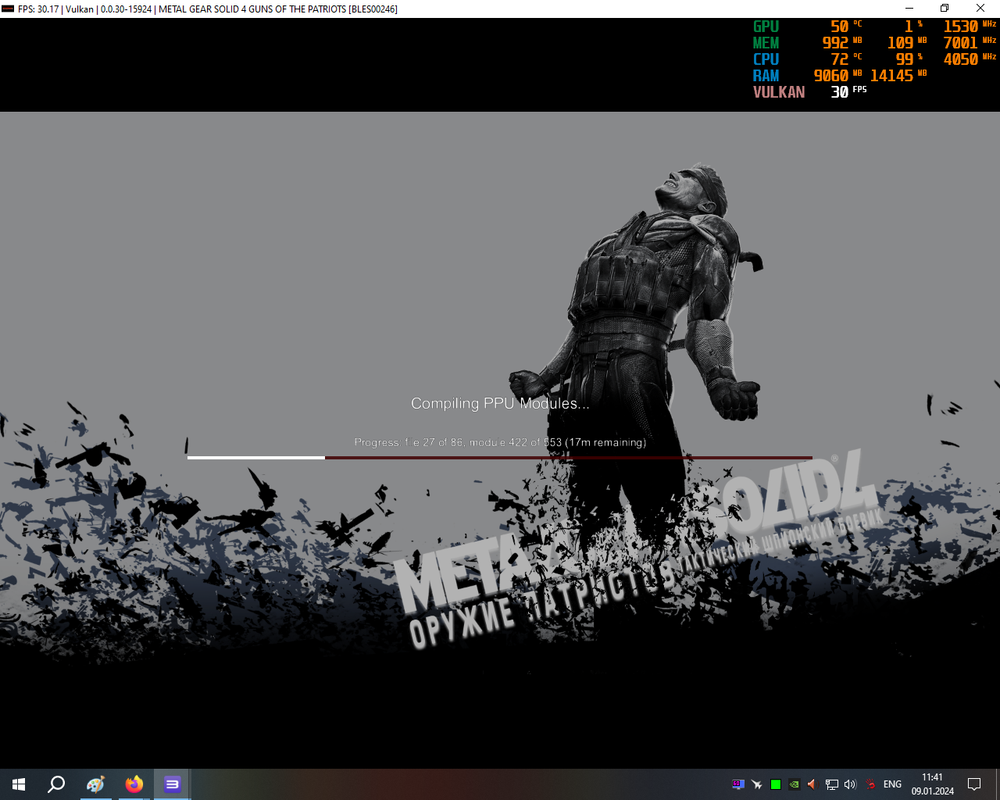
Task: Open the system volume tray icon
Action: click(x=850, y=784)
